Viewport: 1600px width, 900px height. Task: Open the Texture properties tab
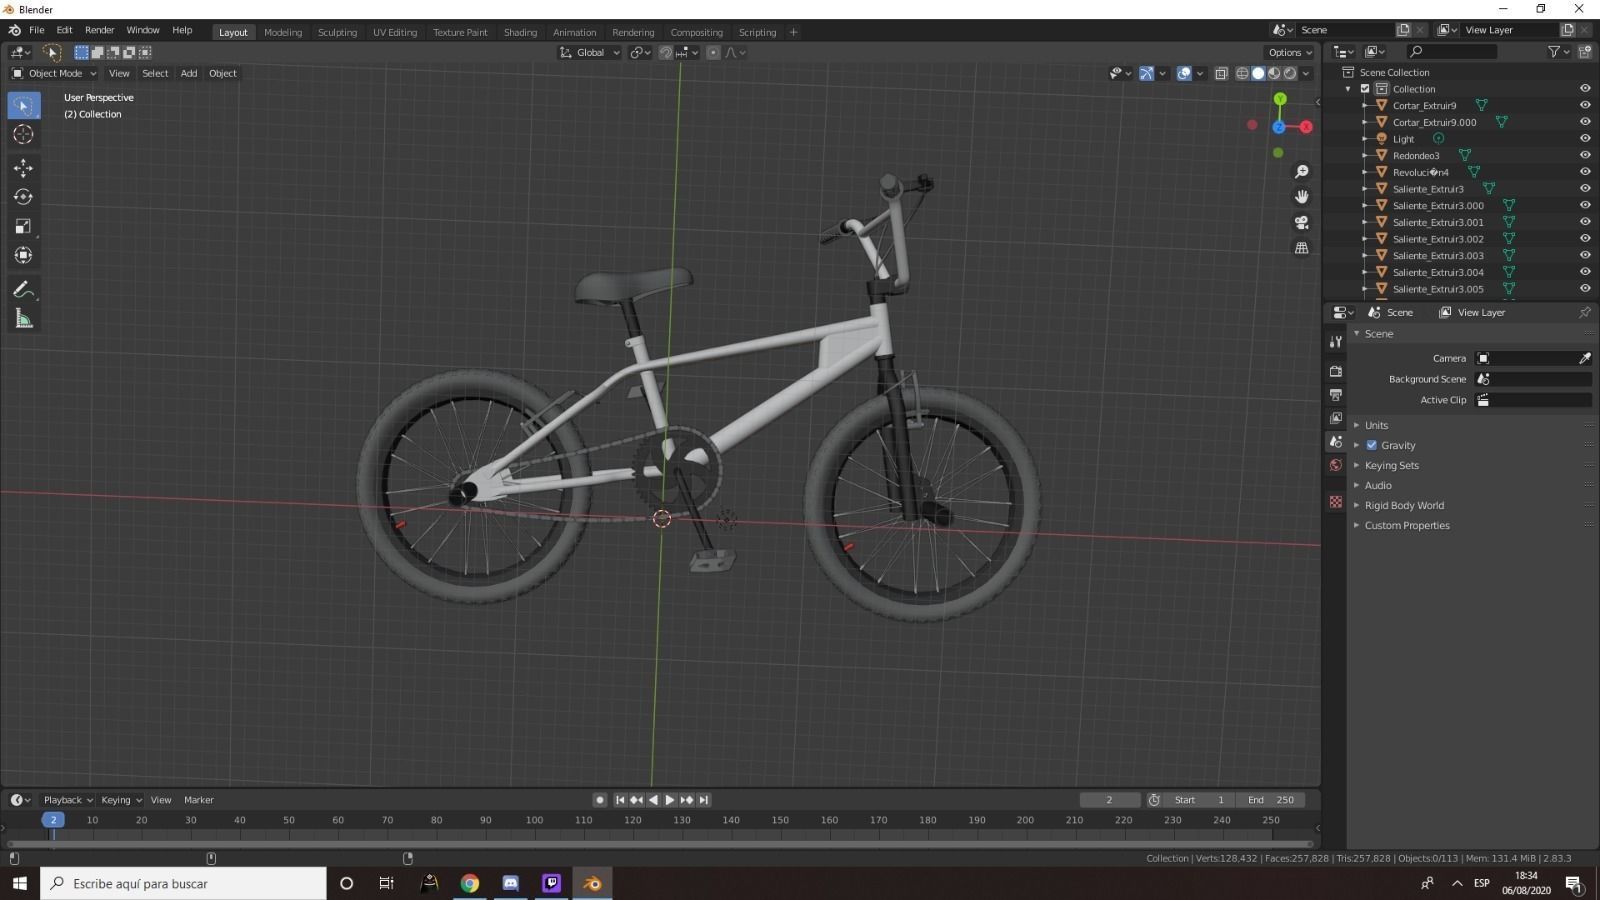1336,502
